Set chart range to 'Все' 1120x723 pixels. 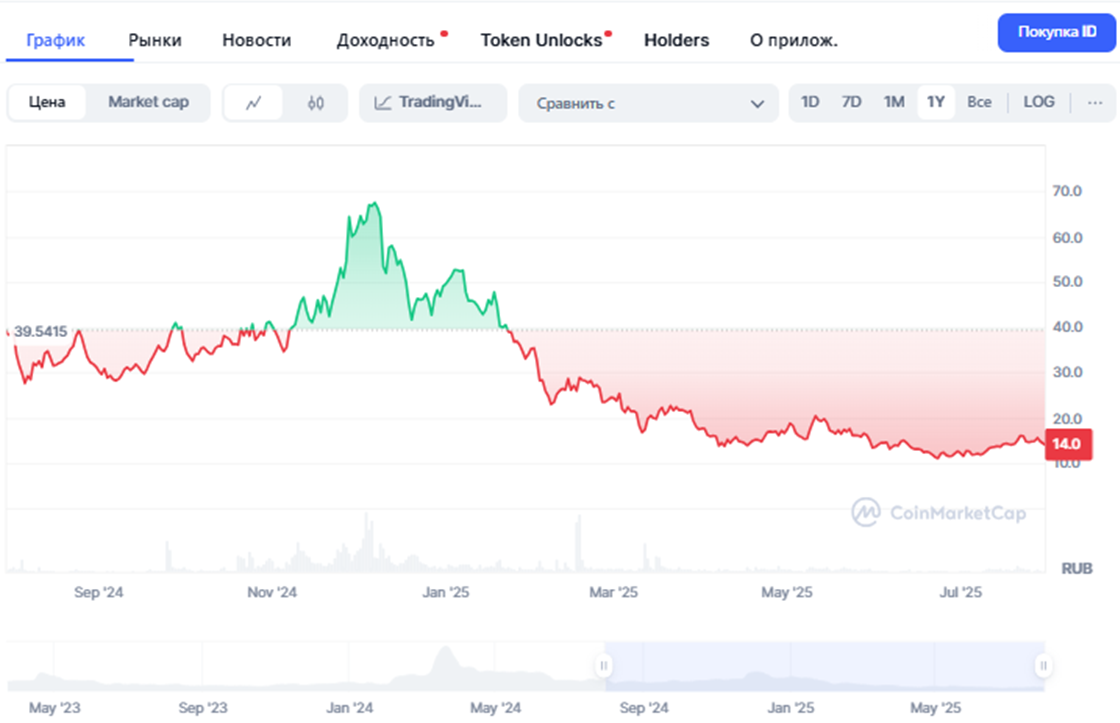pyautogui.click(x=979, y=102)
